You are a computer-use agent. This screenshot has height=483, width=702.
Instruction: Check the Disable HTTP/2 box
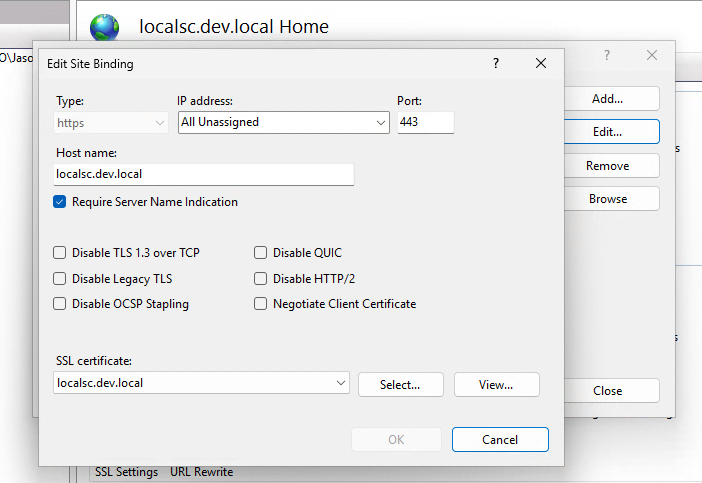click(261, 279)
